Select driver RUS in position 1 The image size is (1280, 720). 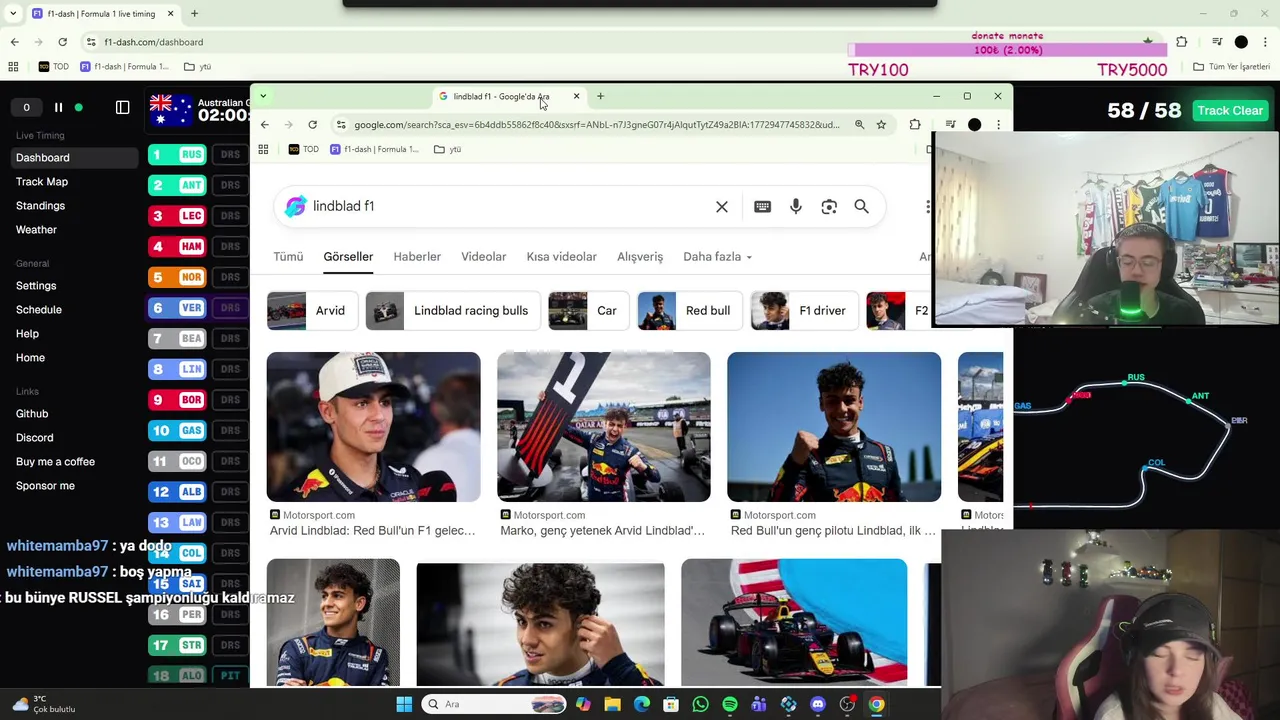click(x=177, y=154)
